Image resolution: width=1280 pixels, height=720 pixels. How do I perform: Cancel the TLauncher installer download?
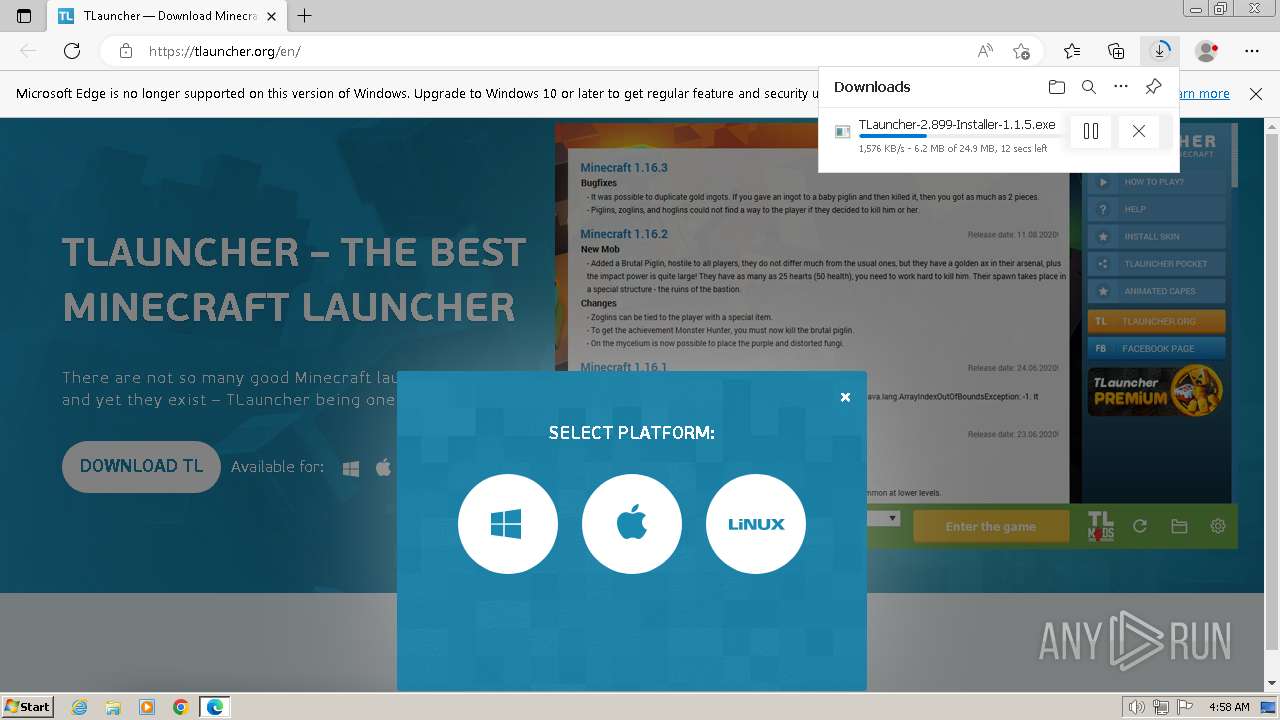tap(1139, 131)
